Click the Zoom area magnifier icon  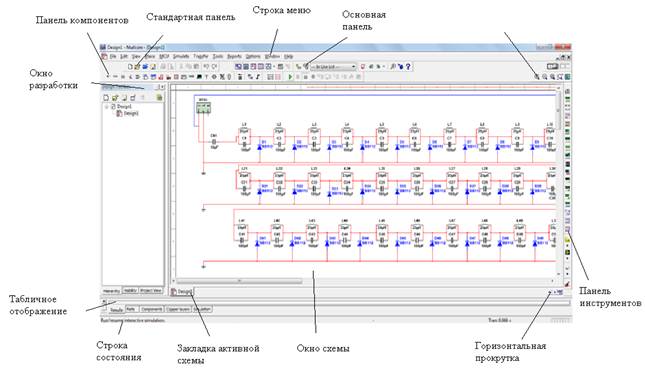coord(552,77)
